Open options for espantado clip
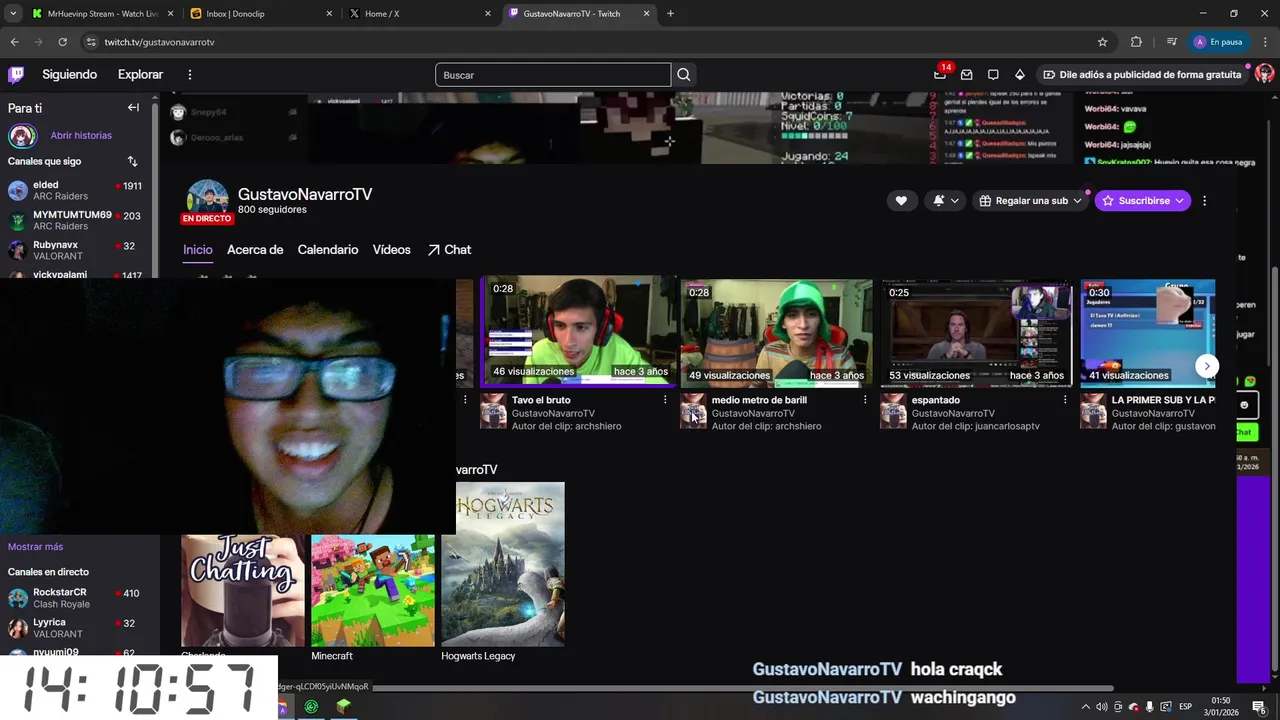The height and width of the screenshot is (720, 1280). click(1065, 400)
